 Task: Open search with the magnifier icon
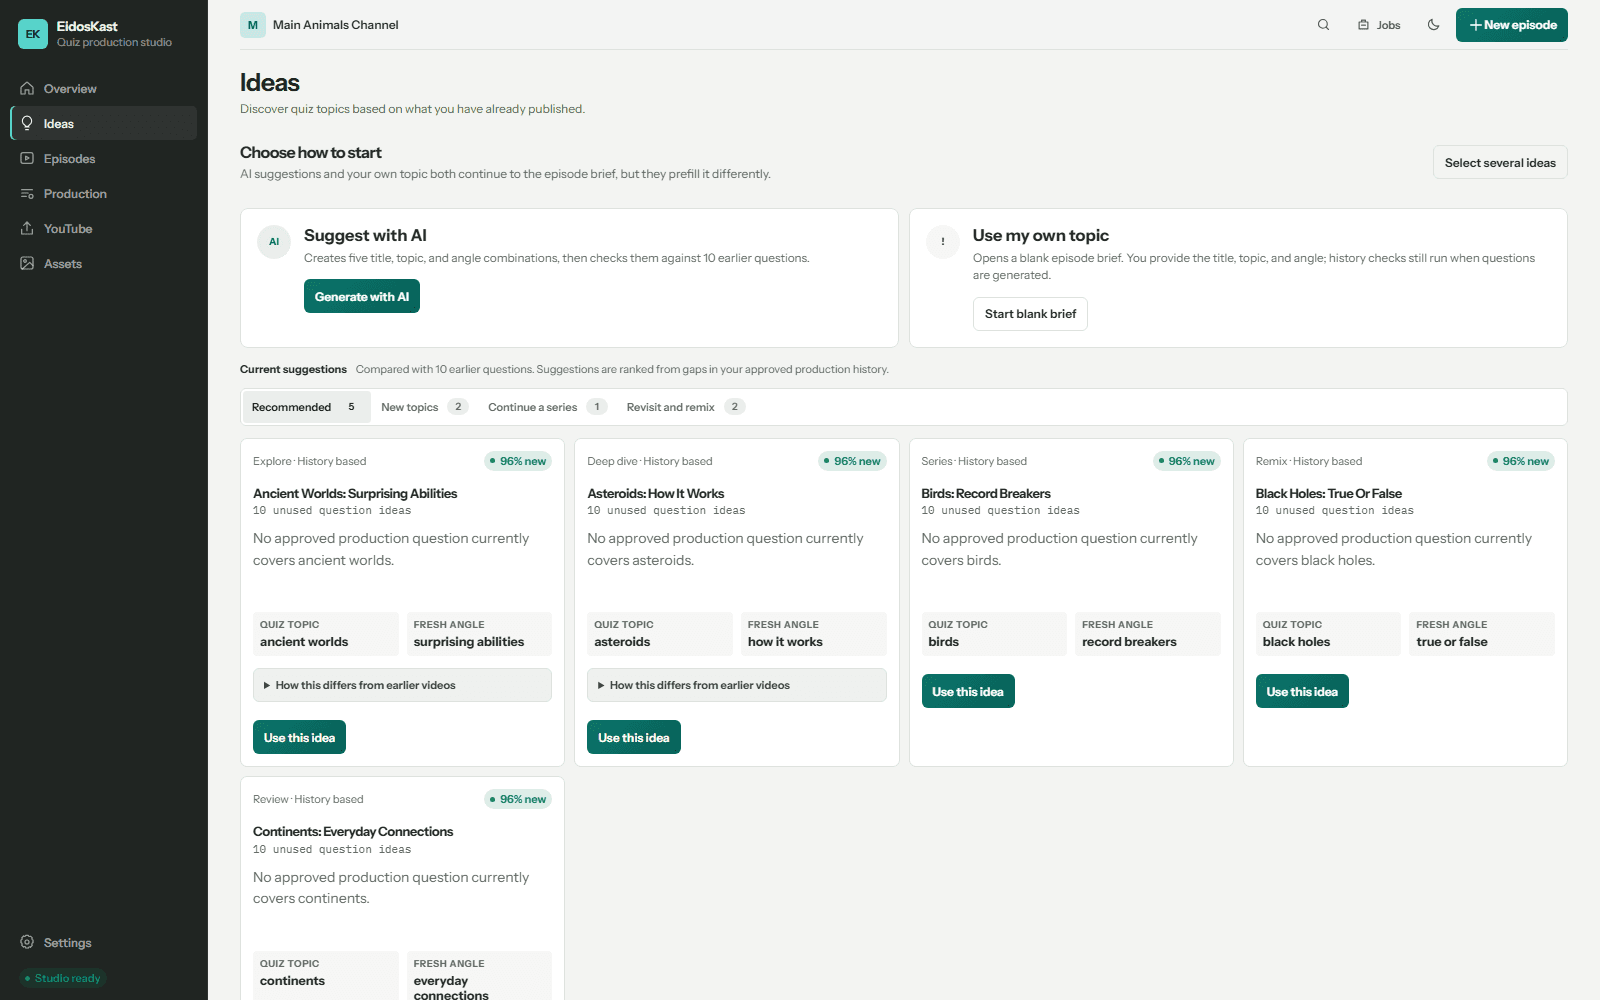[1323, 25]
